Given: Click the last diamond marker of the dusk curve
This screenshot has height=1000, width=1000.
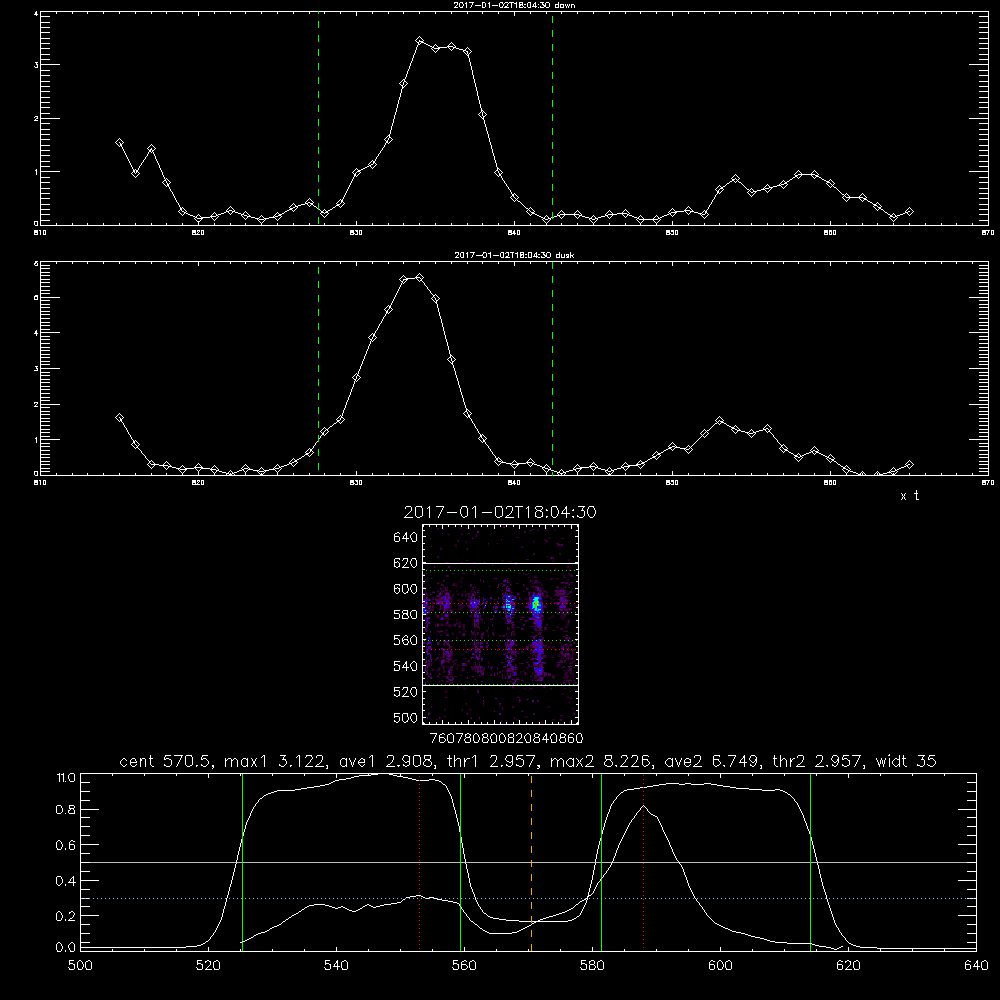Looking at the screenshot, I should (909, 464).
